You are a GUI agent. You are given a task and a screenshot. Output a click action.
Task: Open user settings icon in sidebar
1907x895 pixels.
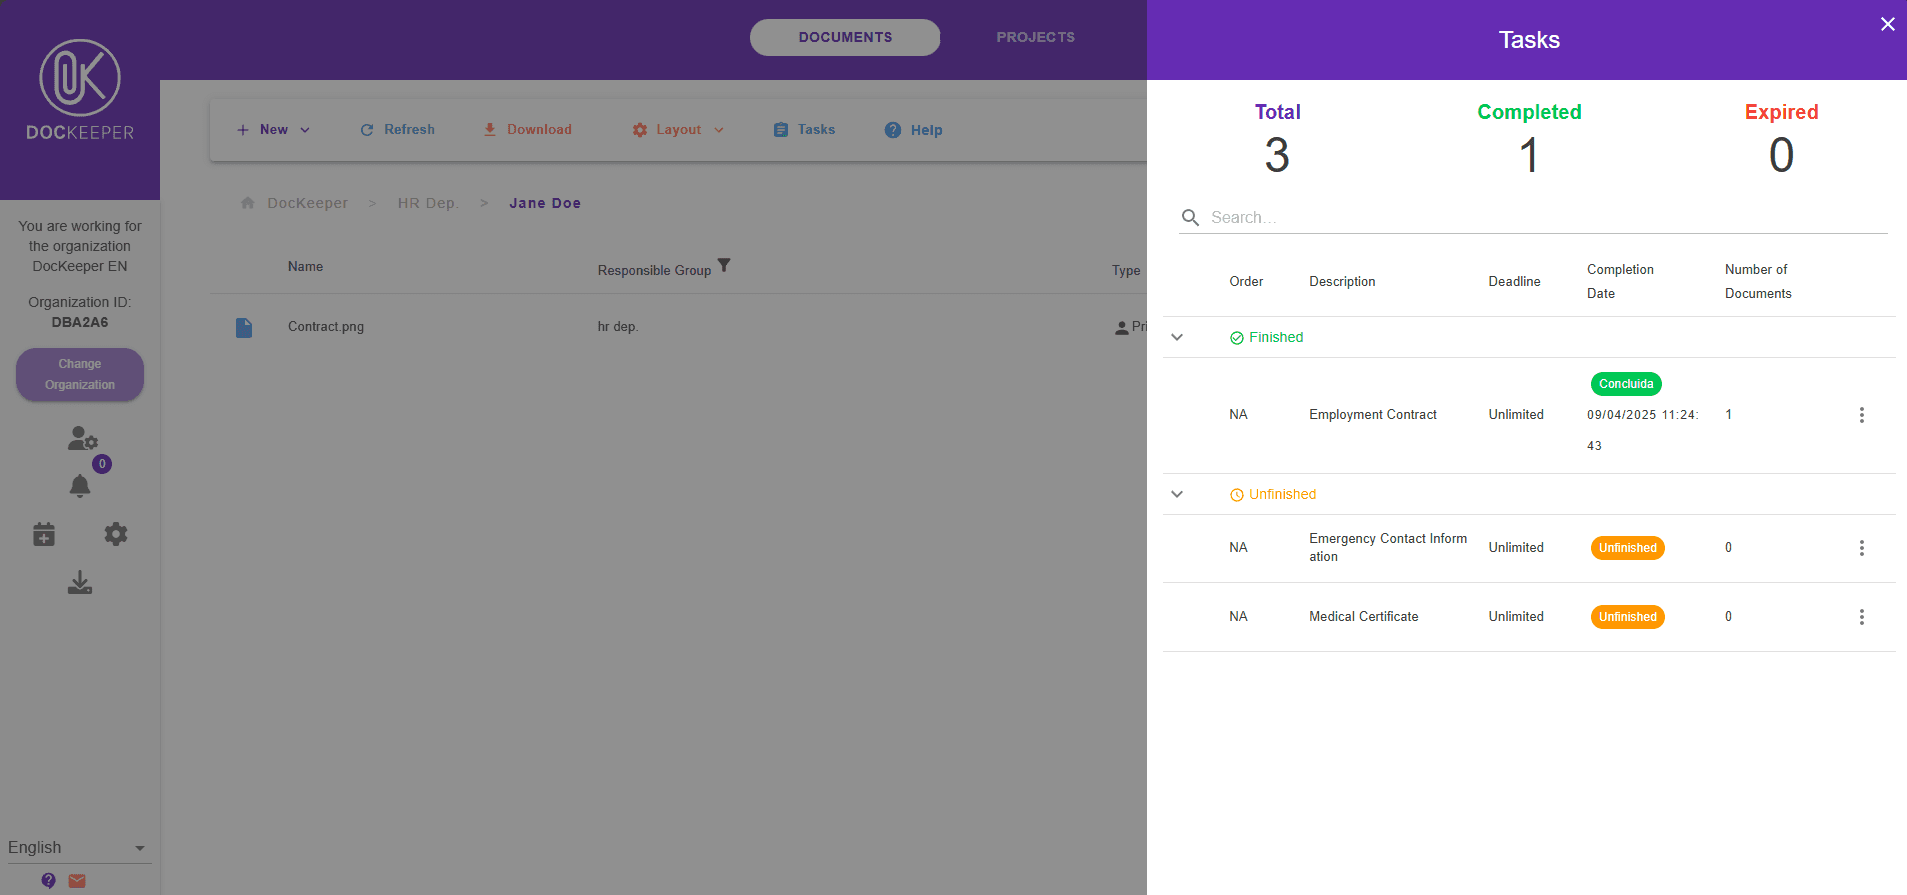[82, 438]
